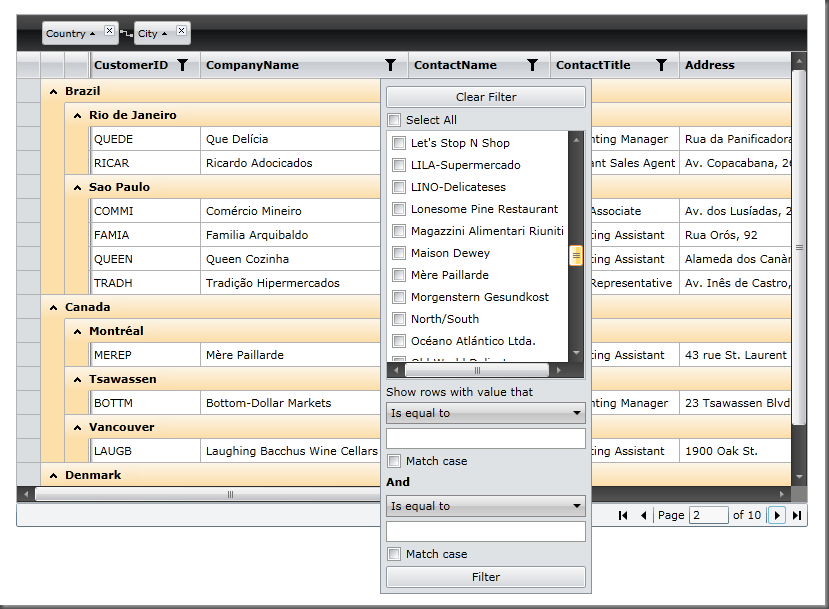This screenshot has width=829, height=609.
Task: Check North/South option
Action: coord(399,319)
